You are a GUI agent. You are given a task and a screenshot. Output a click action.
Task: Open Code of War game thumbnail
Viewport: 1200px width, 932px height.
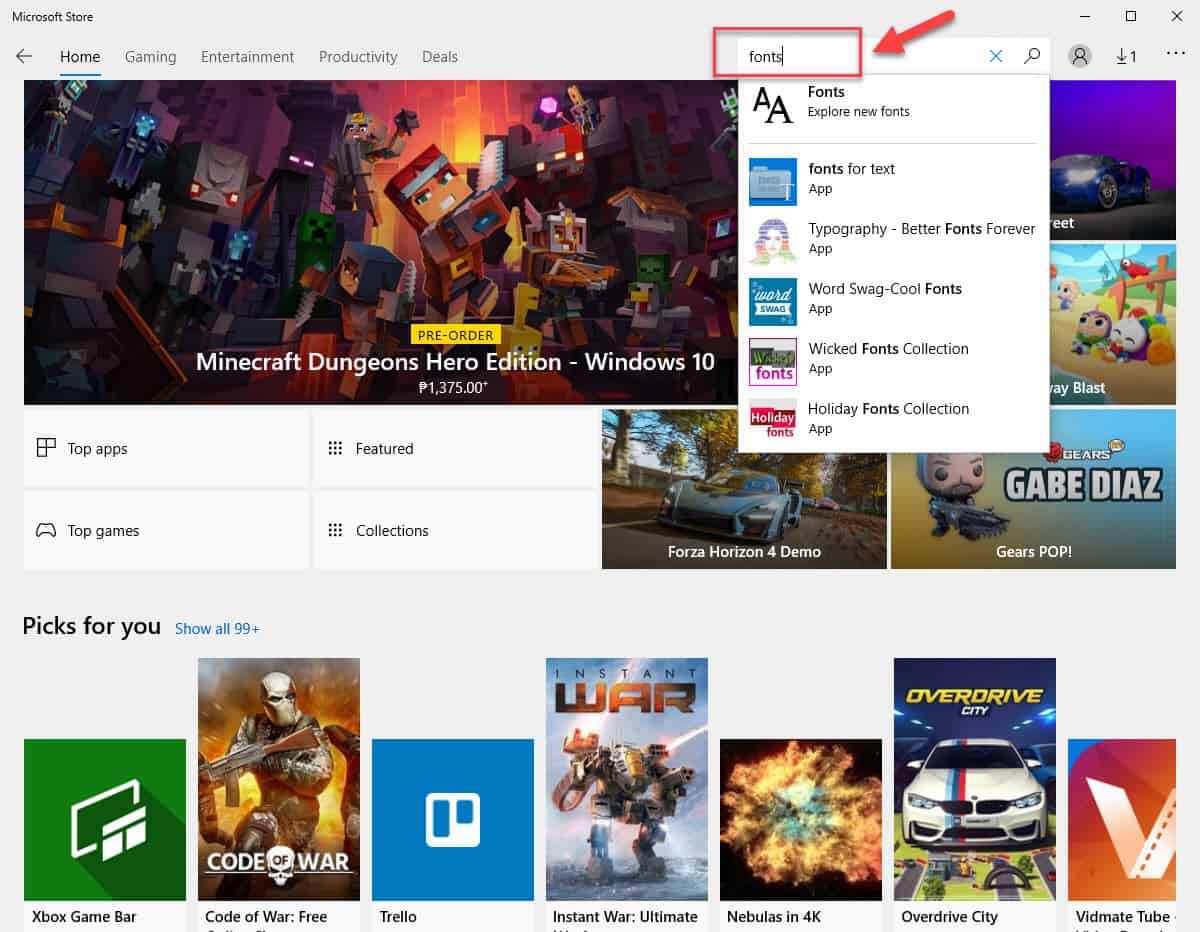[279, 779]
